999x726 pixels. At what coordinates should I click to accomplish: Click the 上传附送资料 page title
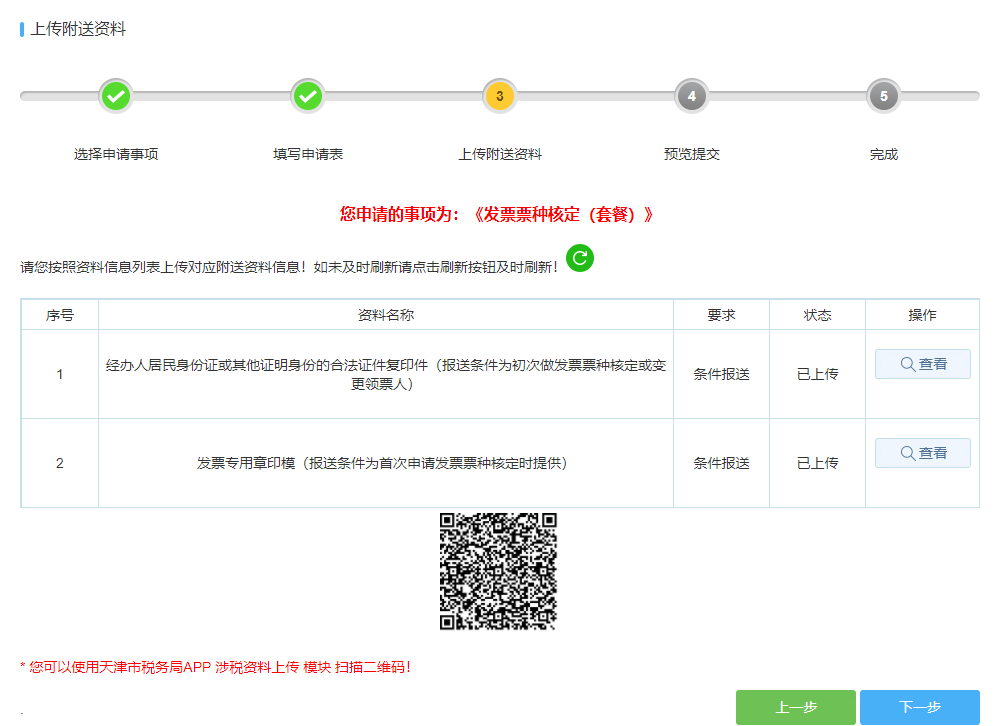pos(78,29)
